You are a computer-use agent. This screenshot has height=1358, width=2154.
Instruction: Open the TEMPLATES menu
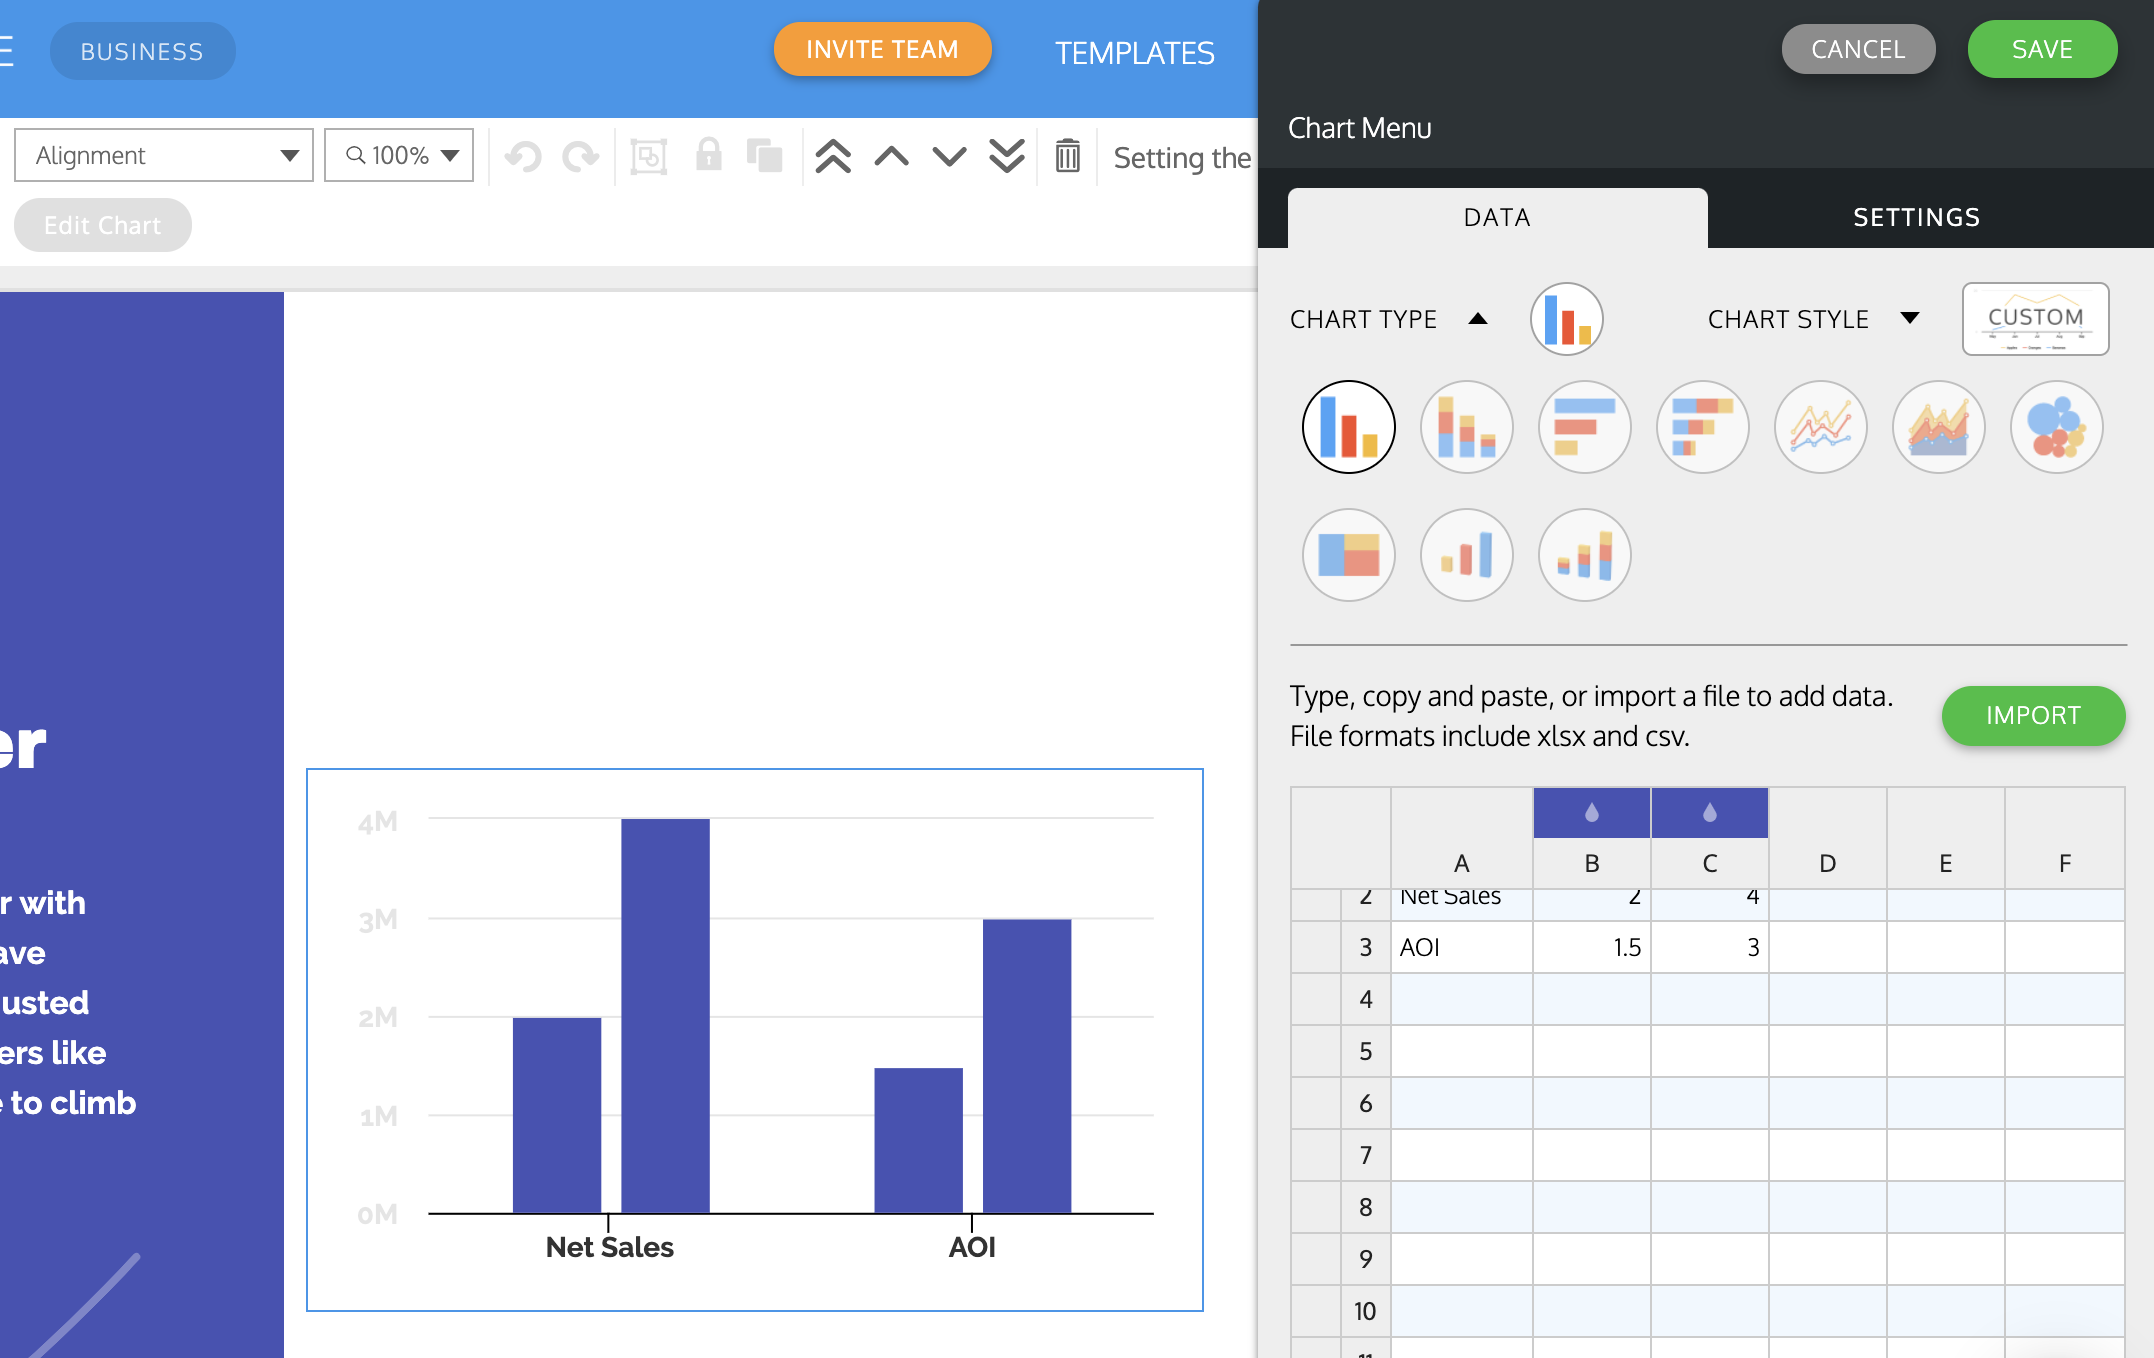1135,53
